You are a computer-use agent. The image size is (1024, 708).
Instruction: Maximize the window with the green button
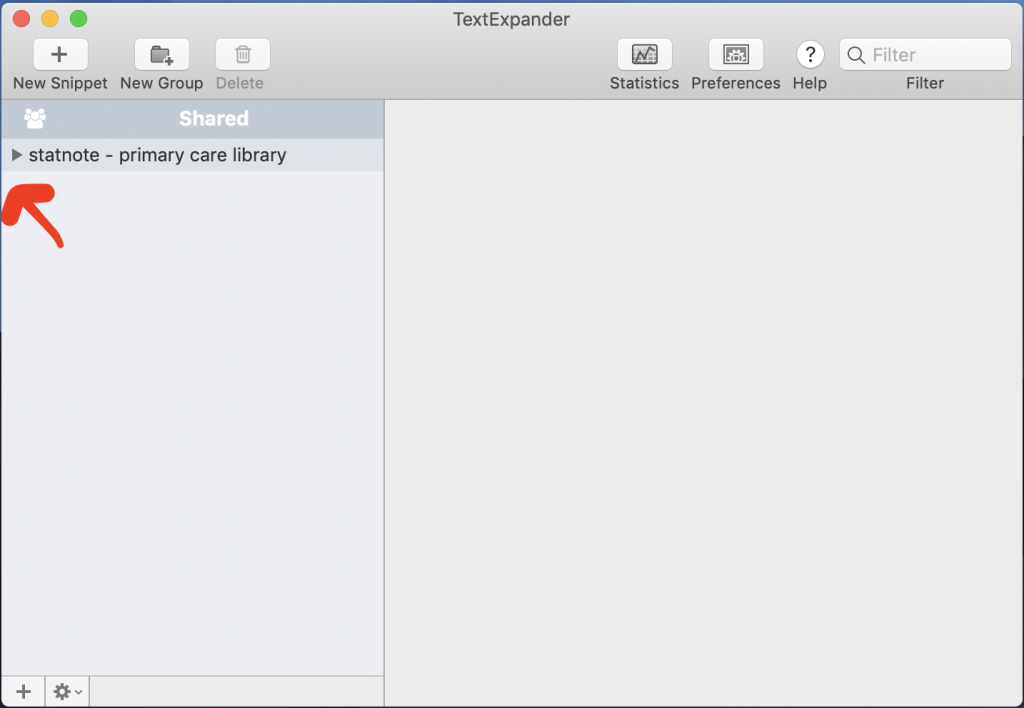click(x=78, y=19)
